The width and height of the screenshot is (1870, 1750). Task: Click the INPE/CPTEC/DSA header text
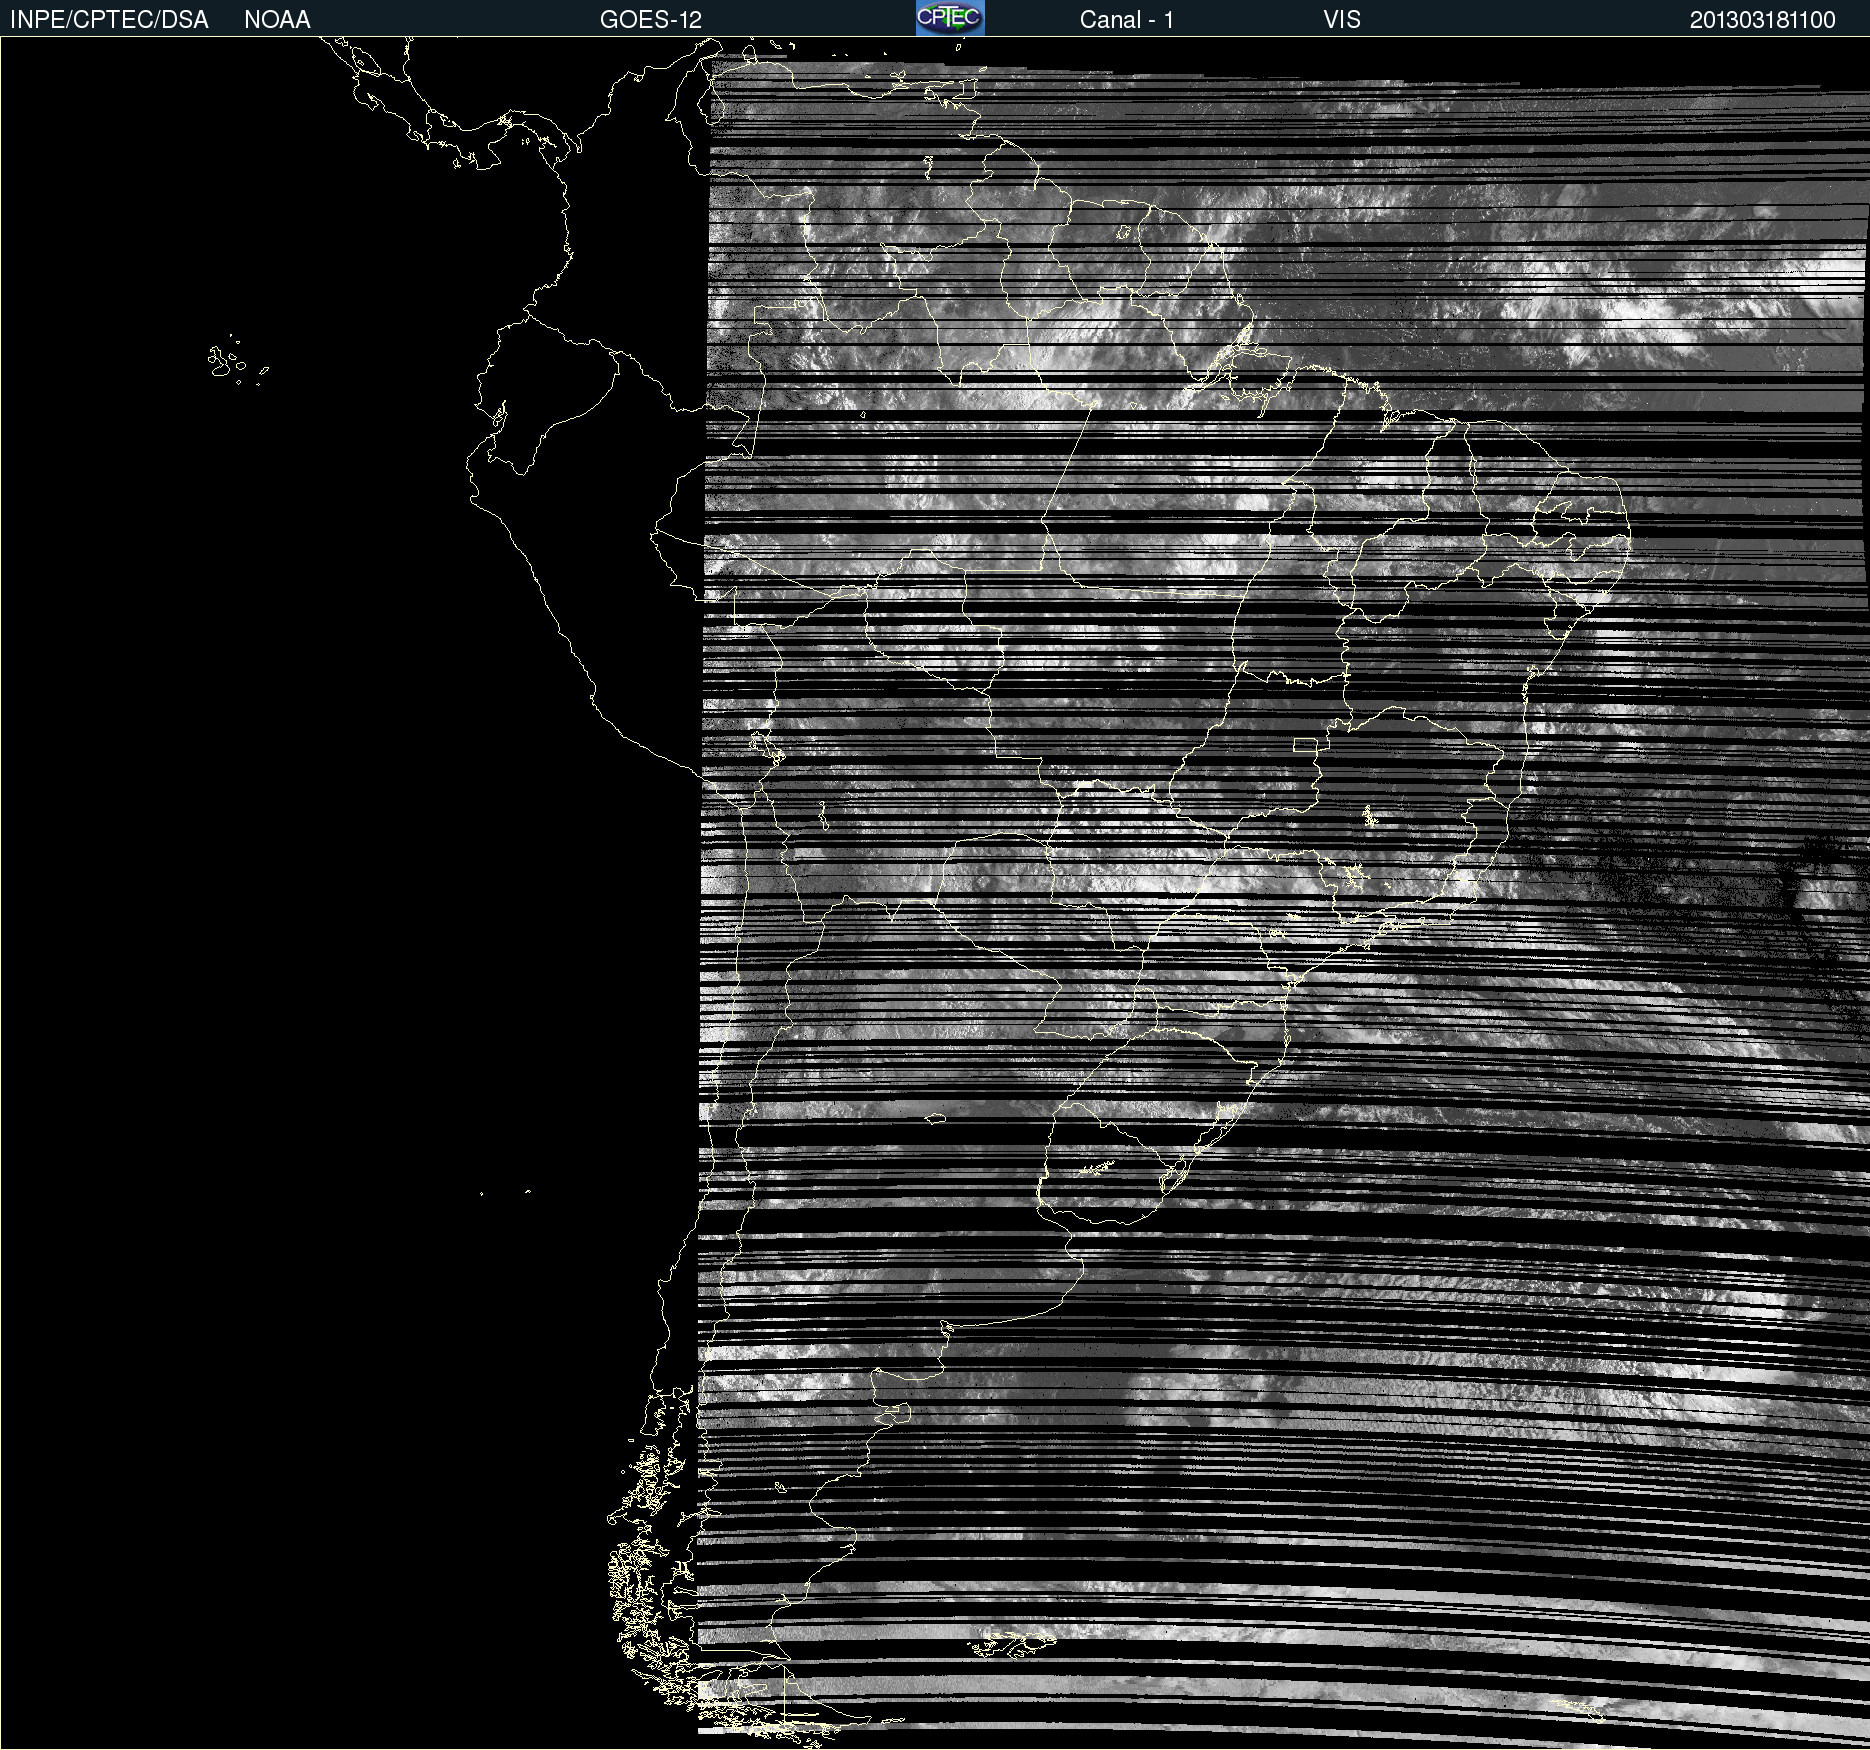click(109, 20)
